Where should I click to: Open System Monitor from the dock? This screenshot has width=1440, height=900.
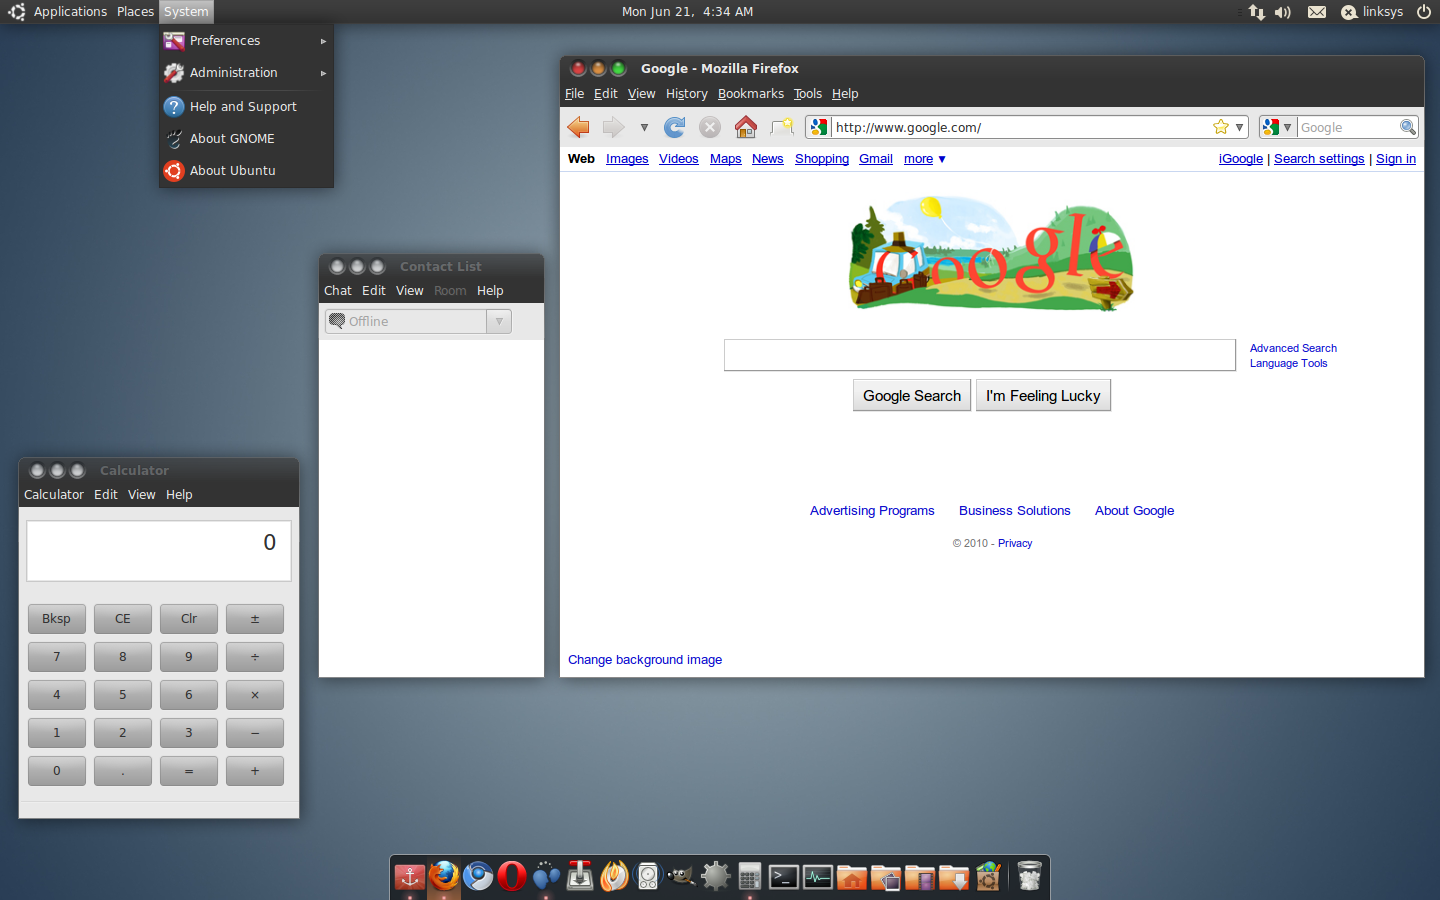pyautogui.click(x=818, y=877)
